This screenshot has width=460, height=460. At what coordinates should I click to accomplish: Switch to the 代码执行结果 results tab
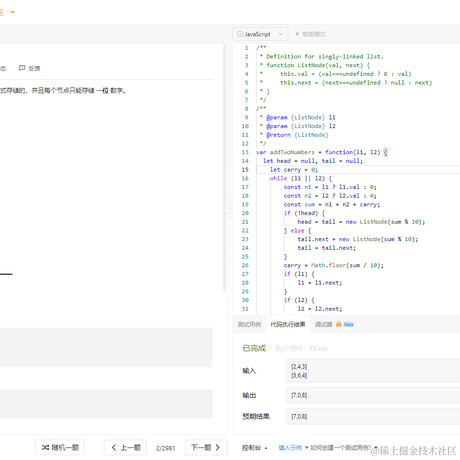point(288,324)
